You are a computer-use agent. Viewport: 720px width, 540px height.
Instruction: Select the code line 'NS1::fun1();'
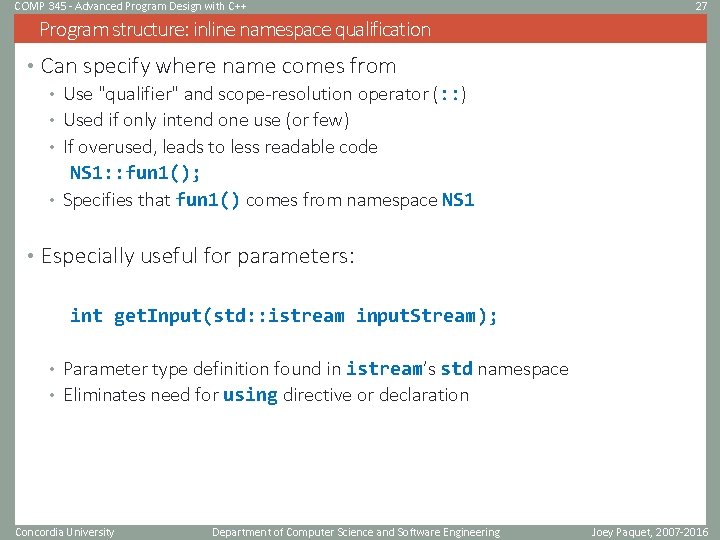tap(135, 173)
